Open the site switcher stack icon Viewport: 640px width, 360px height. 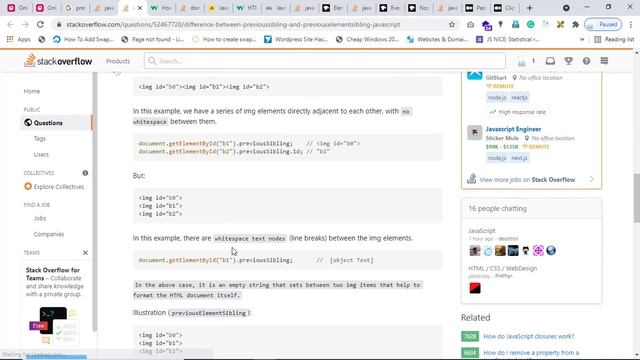pos(604,61)
